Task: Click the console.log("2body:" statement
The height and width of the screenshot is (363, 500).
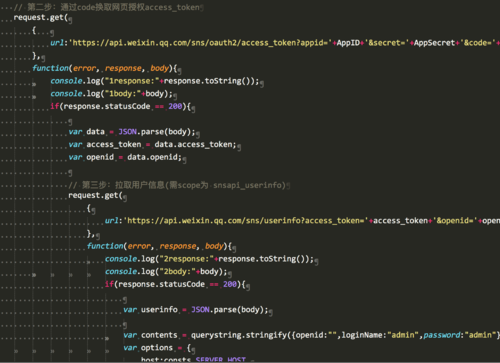Action: (x=166, y=272)
